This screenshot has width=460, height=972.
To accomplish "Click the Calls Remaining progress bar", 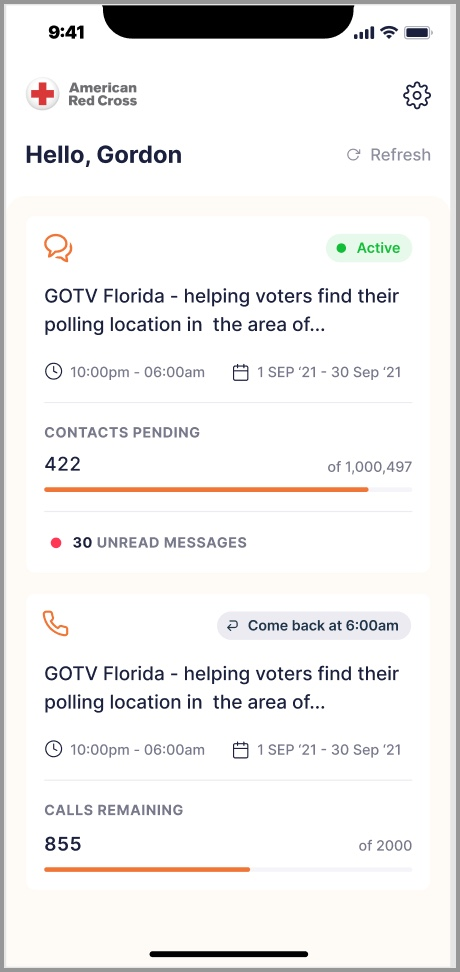I will click(228, 870).
